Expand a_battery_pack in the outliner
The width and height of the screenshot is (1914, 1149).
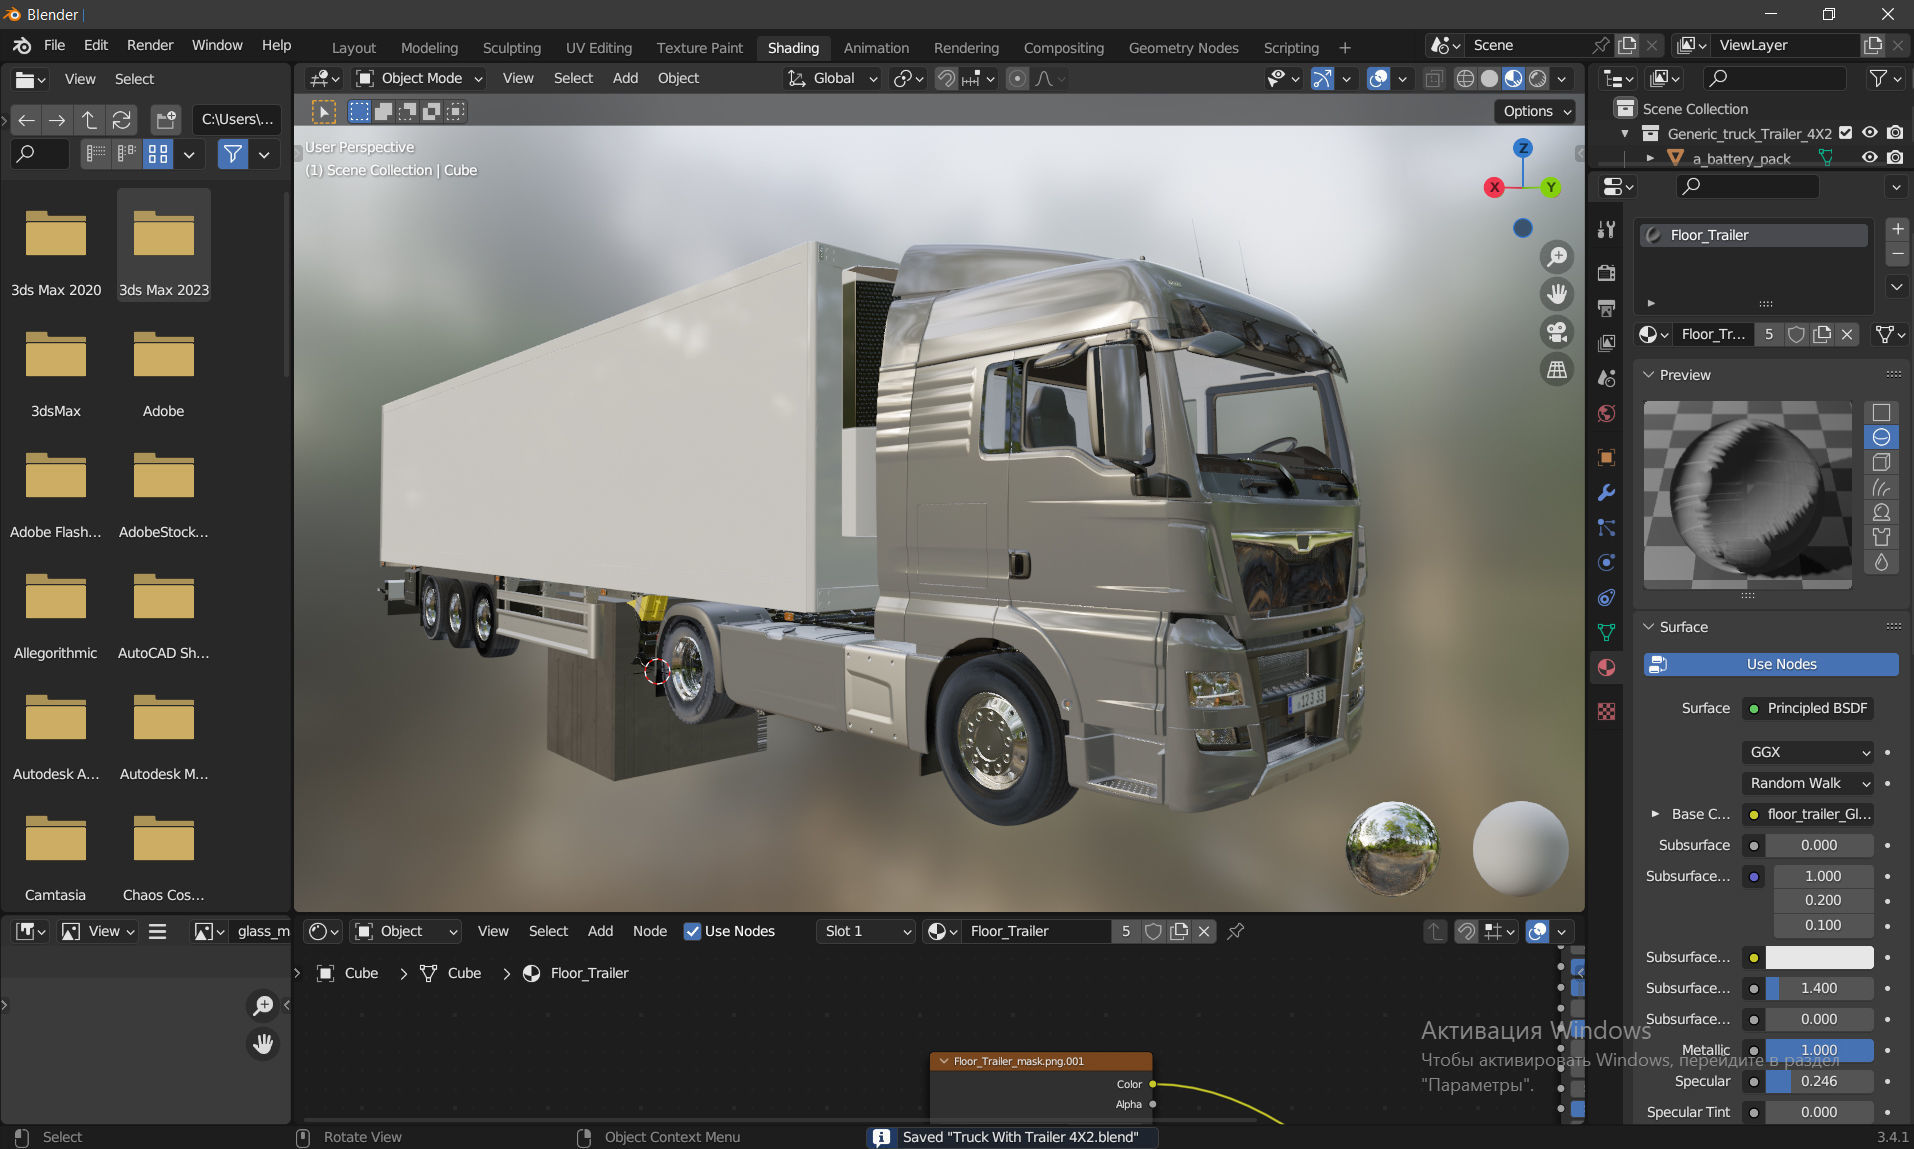1650,158
